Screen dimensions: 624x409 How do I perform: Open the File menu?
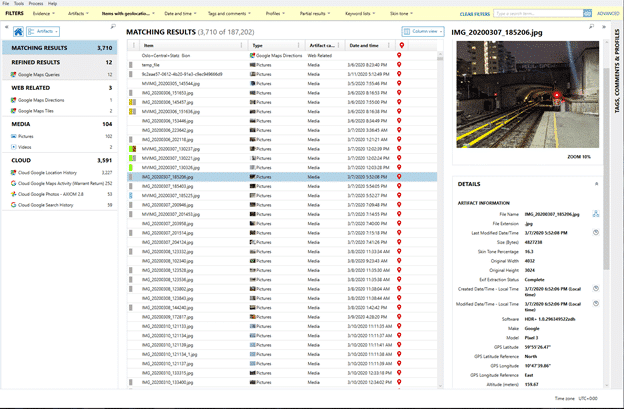[x=6, y=3]
